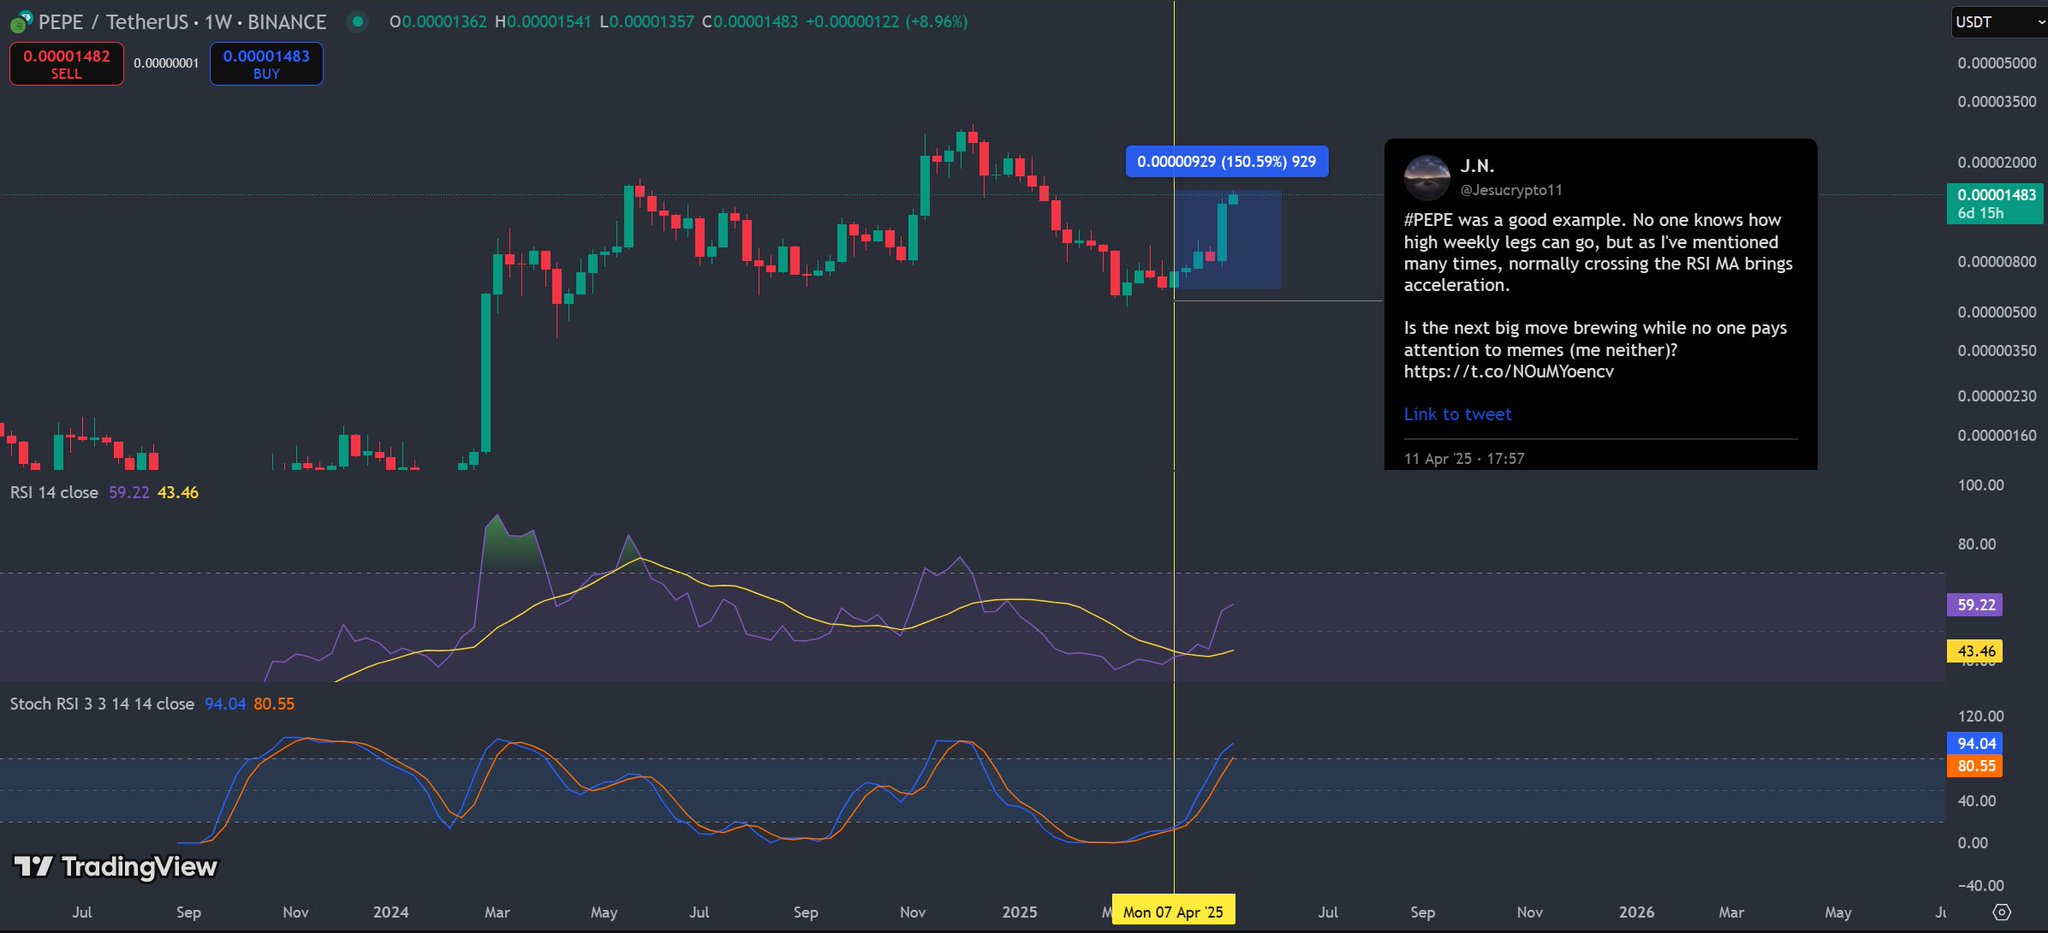The image size is (2048, 933).
Task: Click the 0.00000500 price scale label
Action: (x=1997, y=312)
